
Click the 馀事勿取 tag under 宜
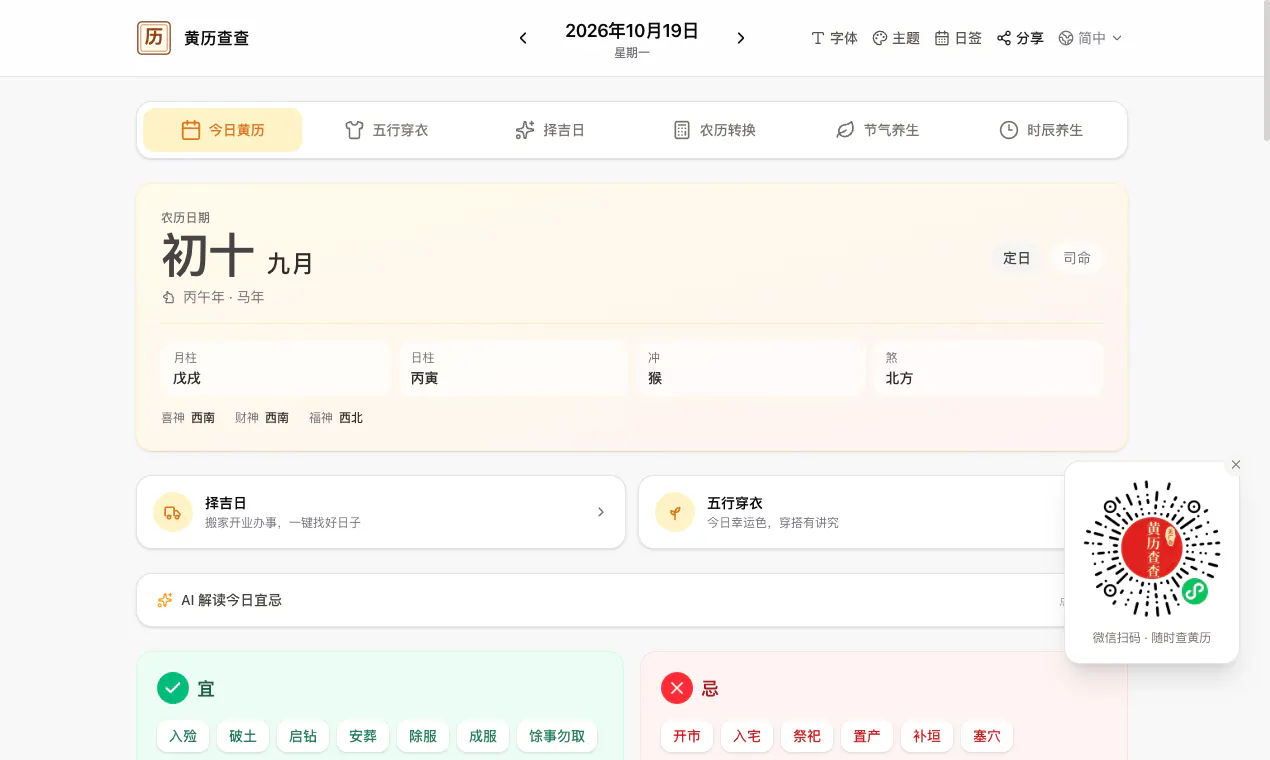click(557, 736)
